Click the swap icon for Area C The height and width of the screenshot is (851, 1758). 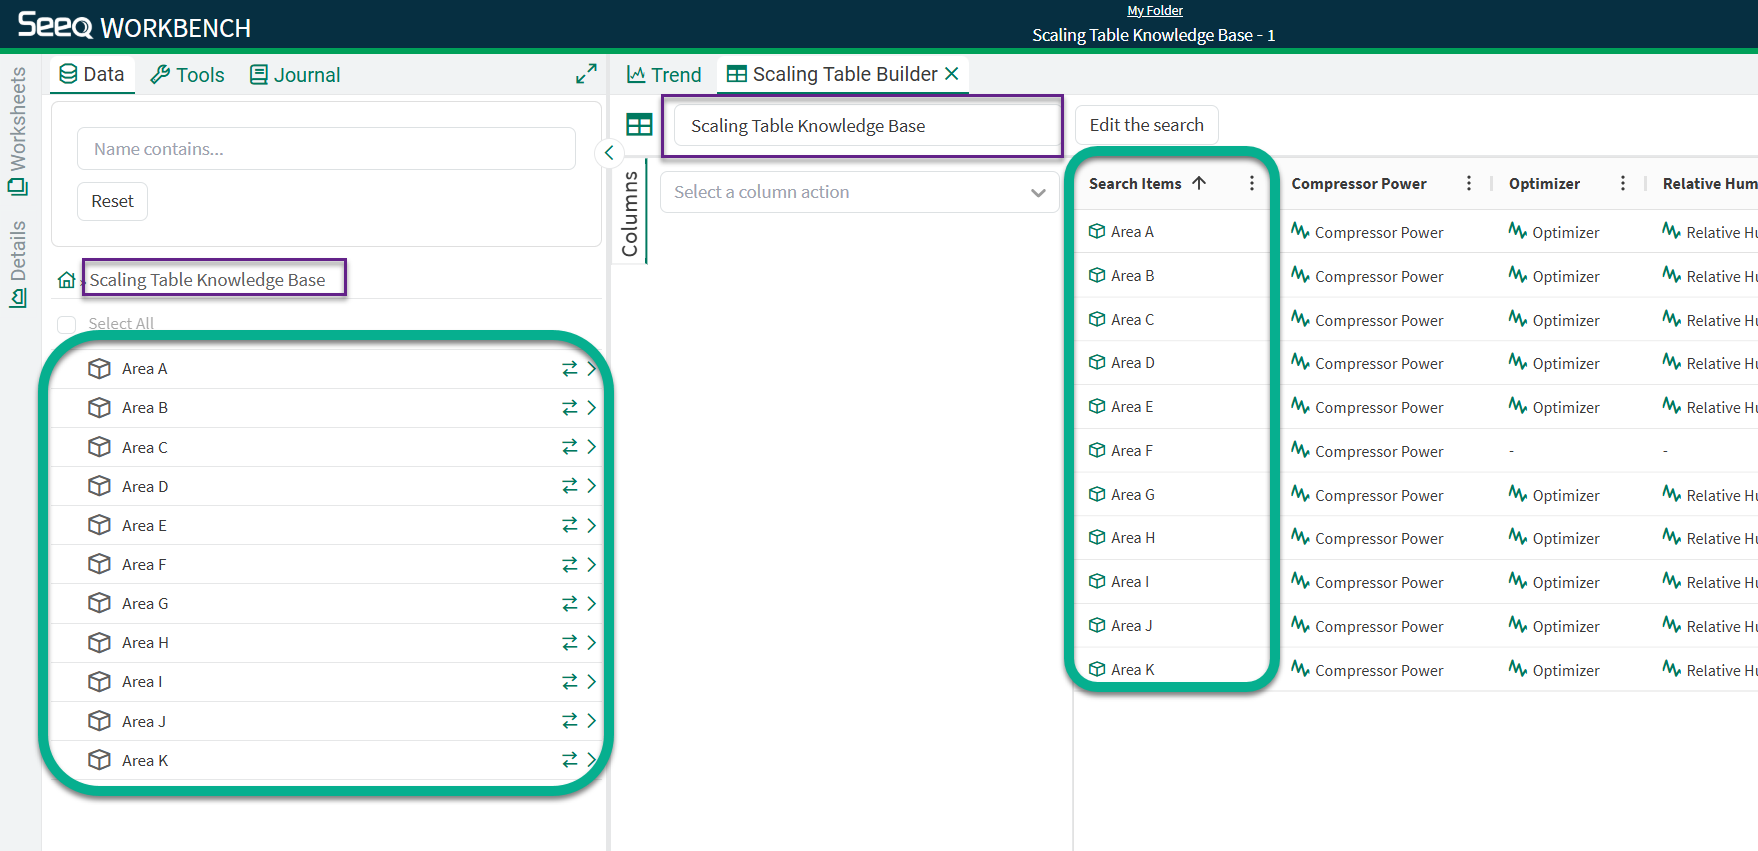[569, 447]
